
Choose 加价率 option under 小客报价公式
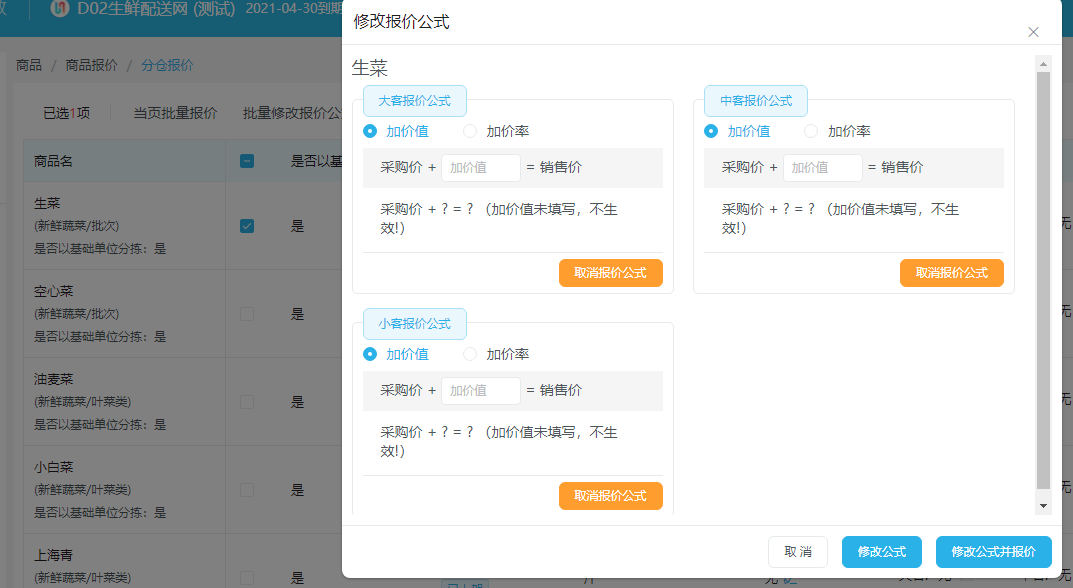coord(470,354)
